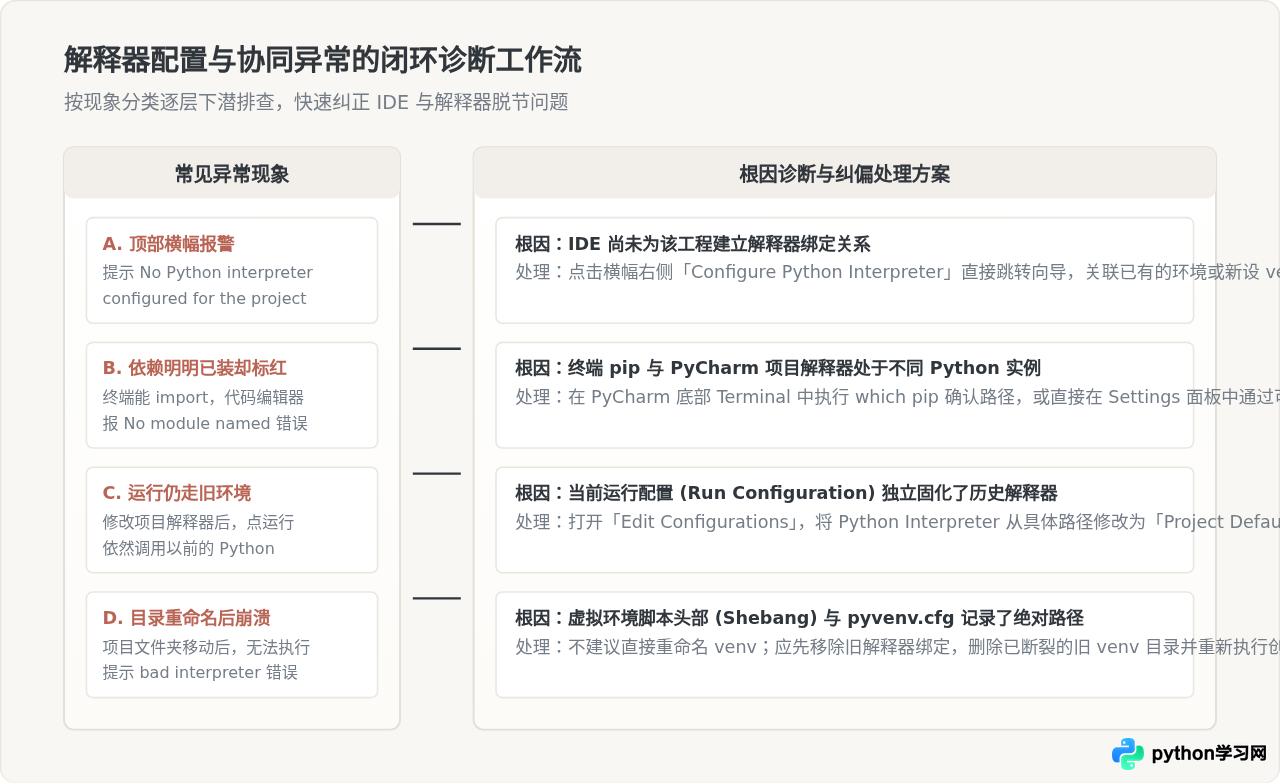Click the heading "C. 运行仍走旧环境"

pyautogui.click(x=177, y=493)
